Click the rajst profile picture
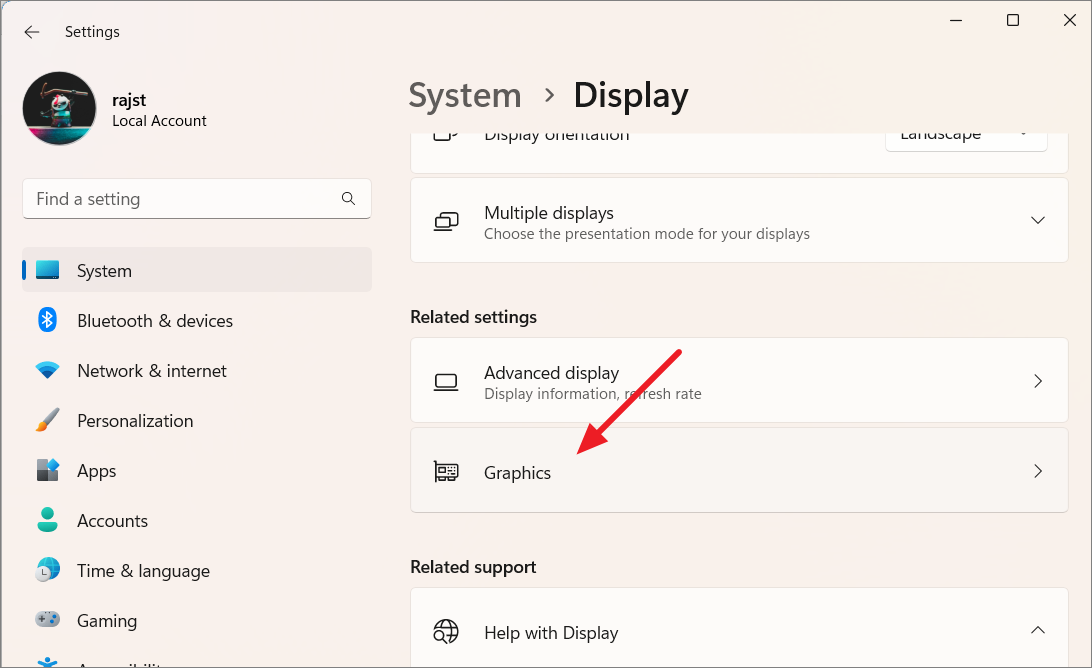1092x668 pixels. click(59, 107)
